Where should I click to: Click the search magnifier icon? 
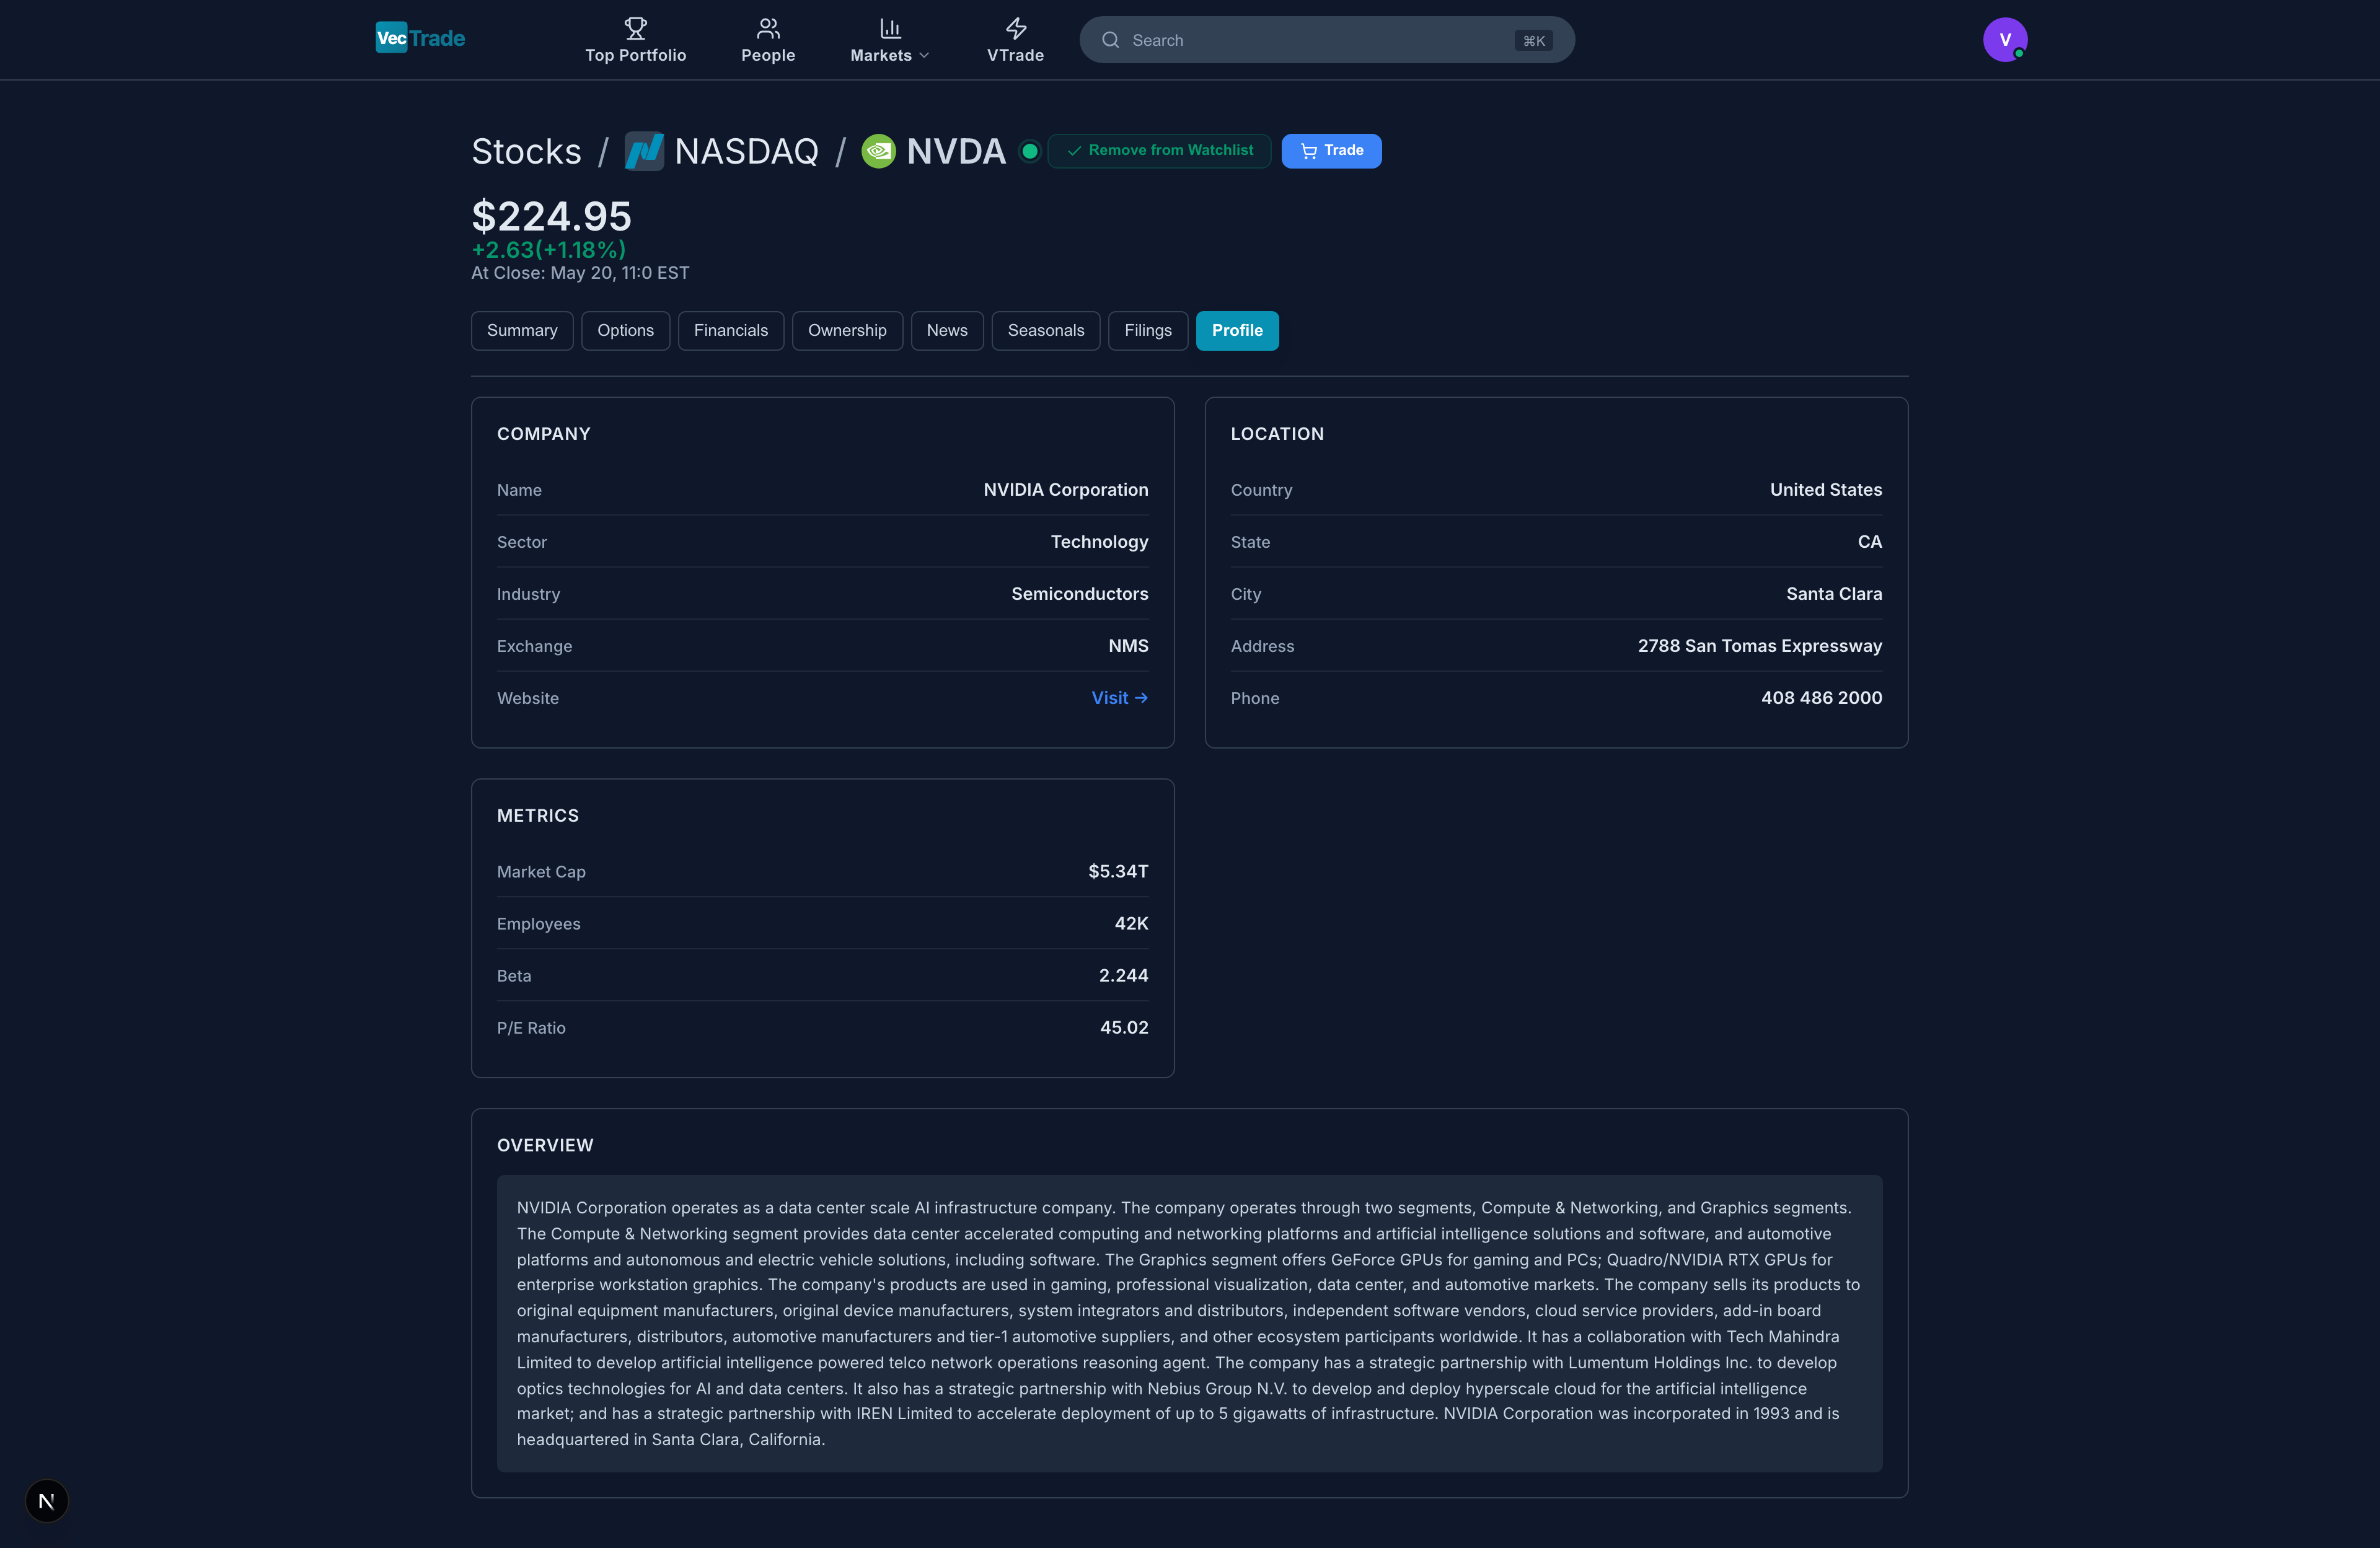(1110, 40)
